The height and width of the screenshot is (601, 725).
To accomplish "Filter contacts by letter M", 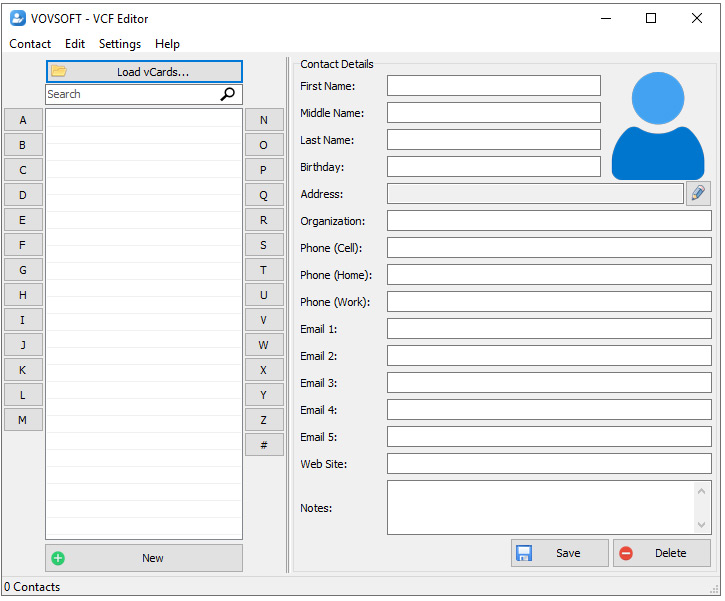I will pyautogui.click(x=23, y=420).
